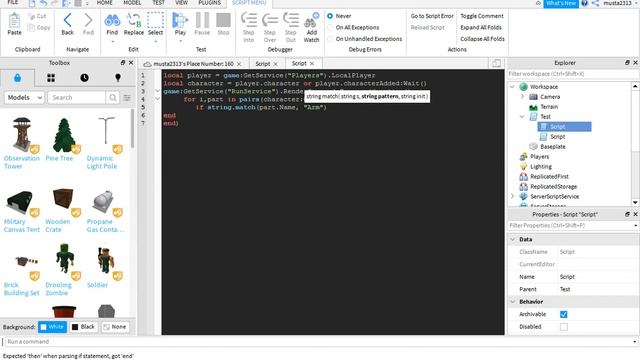
Task: Collapse the Test tree node
Action: [522, 117]
